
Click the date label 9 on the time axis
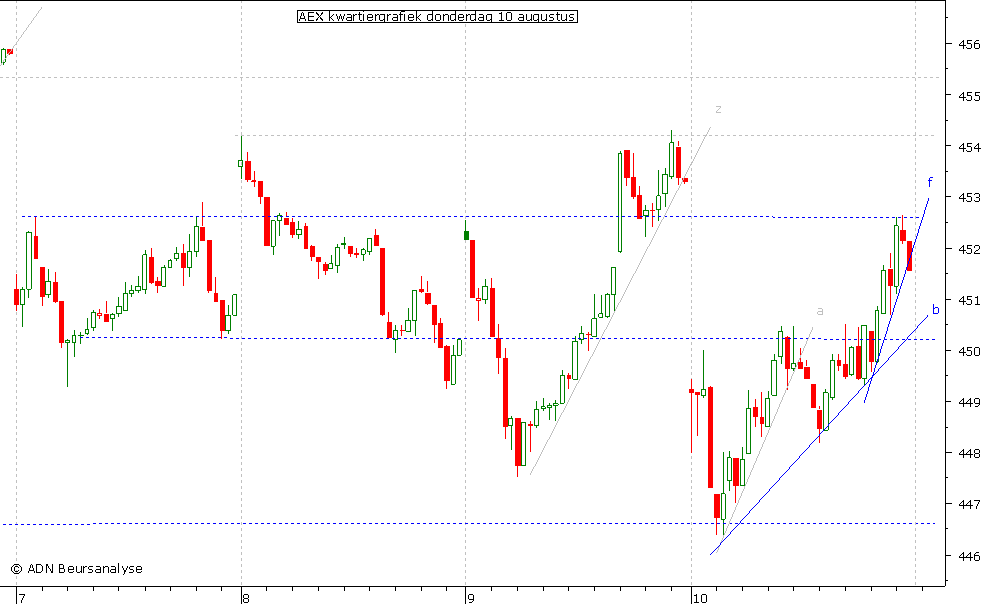[471, 598]
